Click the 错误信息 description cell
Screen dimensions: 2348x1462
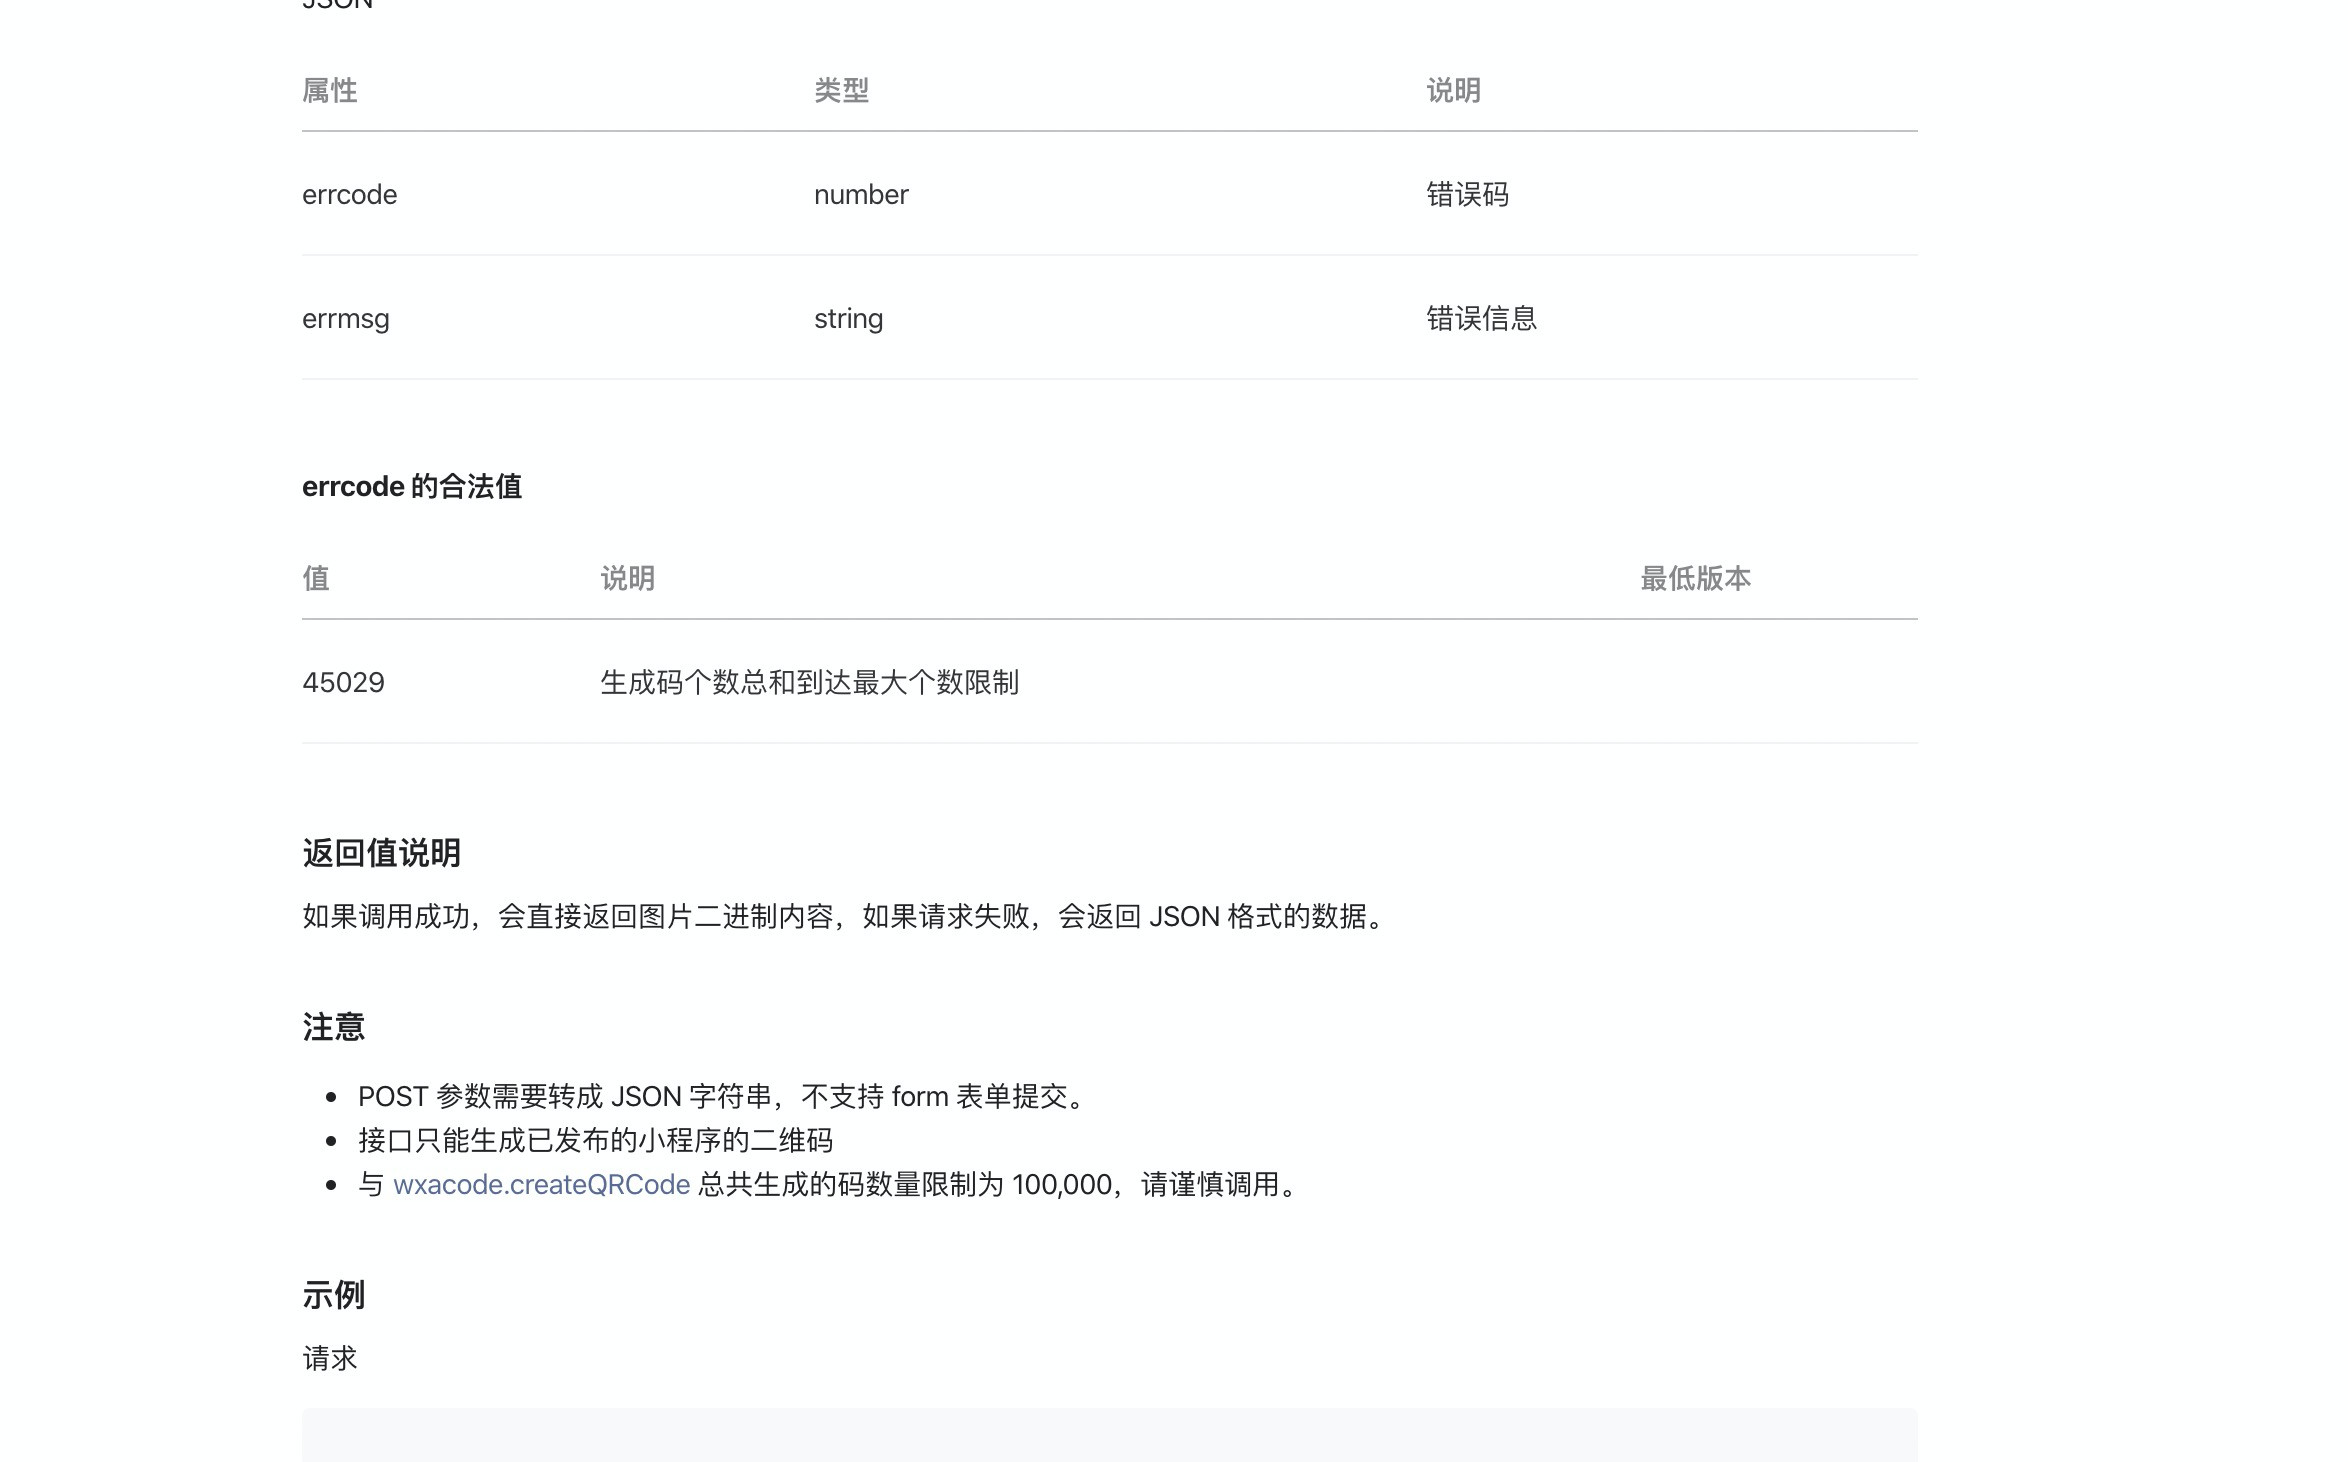[x=1481, y=318]
